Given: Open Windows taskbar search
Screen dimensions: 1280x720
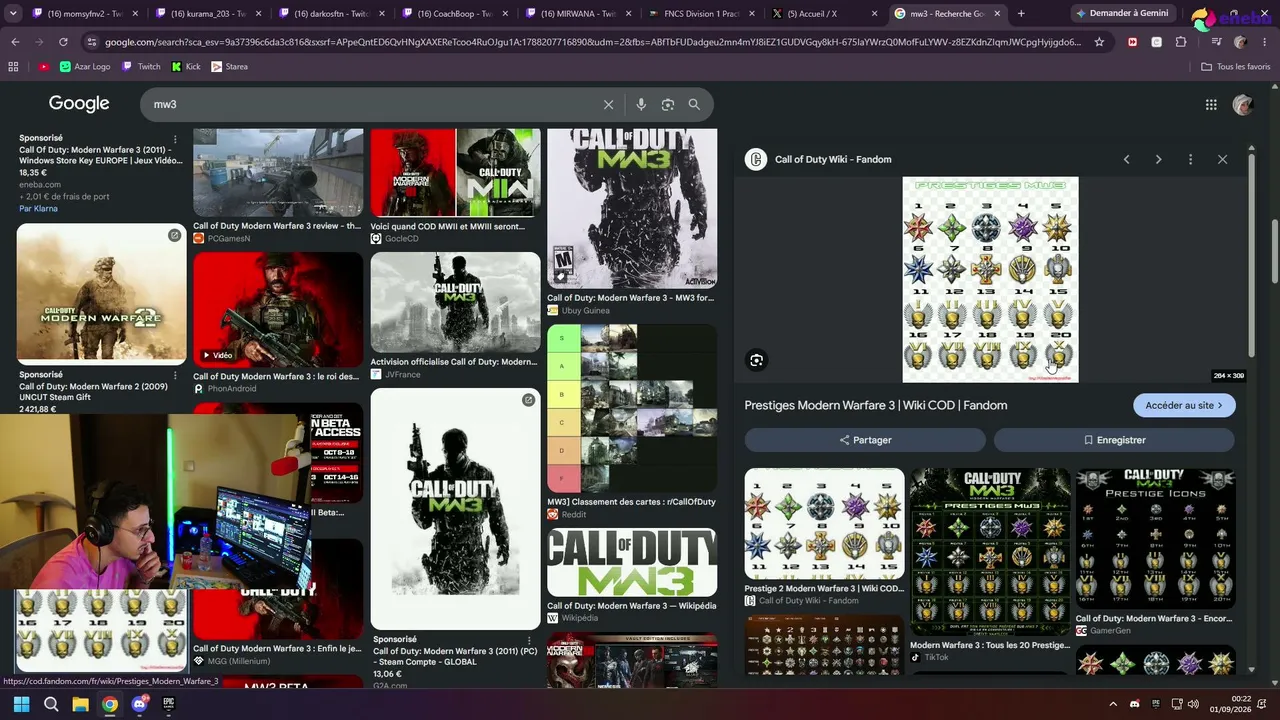Looking at the screenshot, I should pyautogui.click(x=51, y=704).
